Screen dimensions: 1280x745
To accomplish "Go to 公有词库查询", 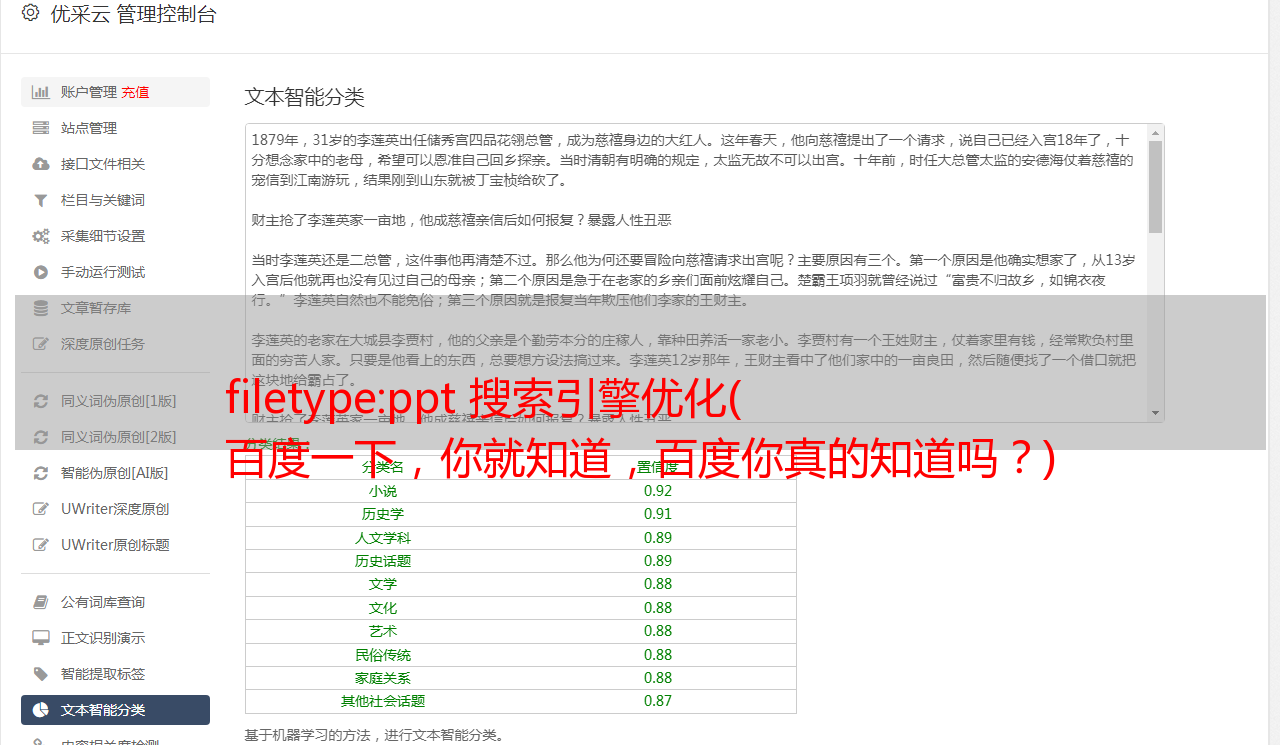I will coord(115,602).
